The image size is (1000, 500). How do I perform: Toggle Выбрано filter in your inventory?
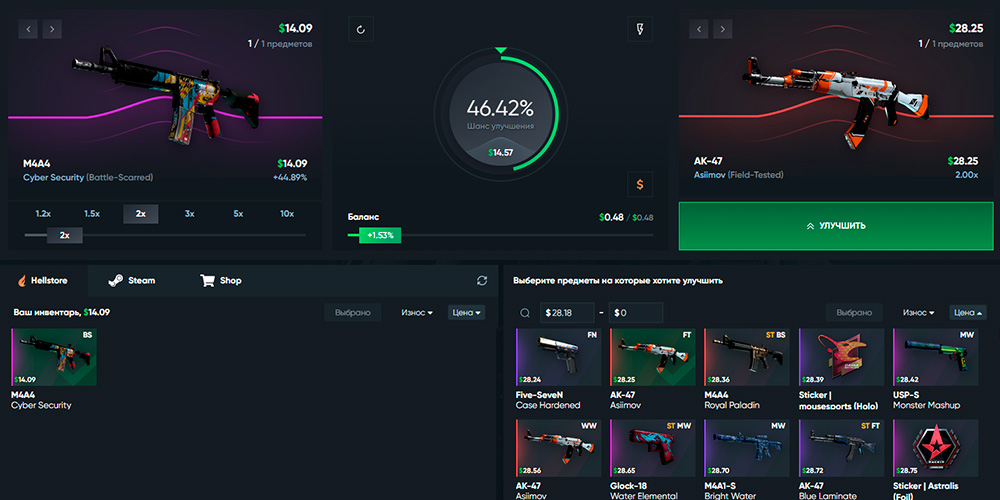click(x=353, y=312)
